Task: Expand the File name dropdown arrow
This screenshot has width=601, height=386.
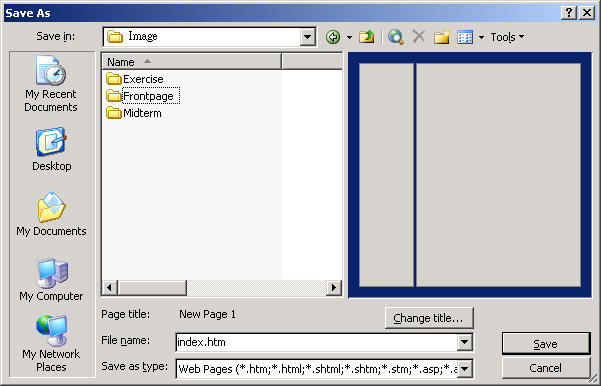Action: (465, 342)
